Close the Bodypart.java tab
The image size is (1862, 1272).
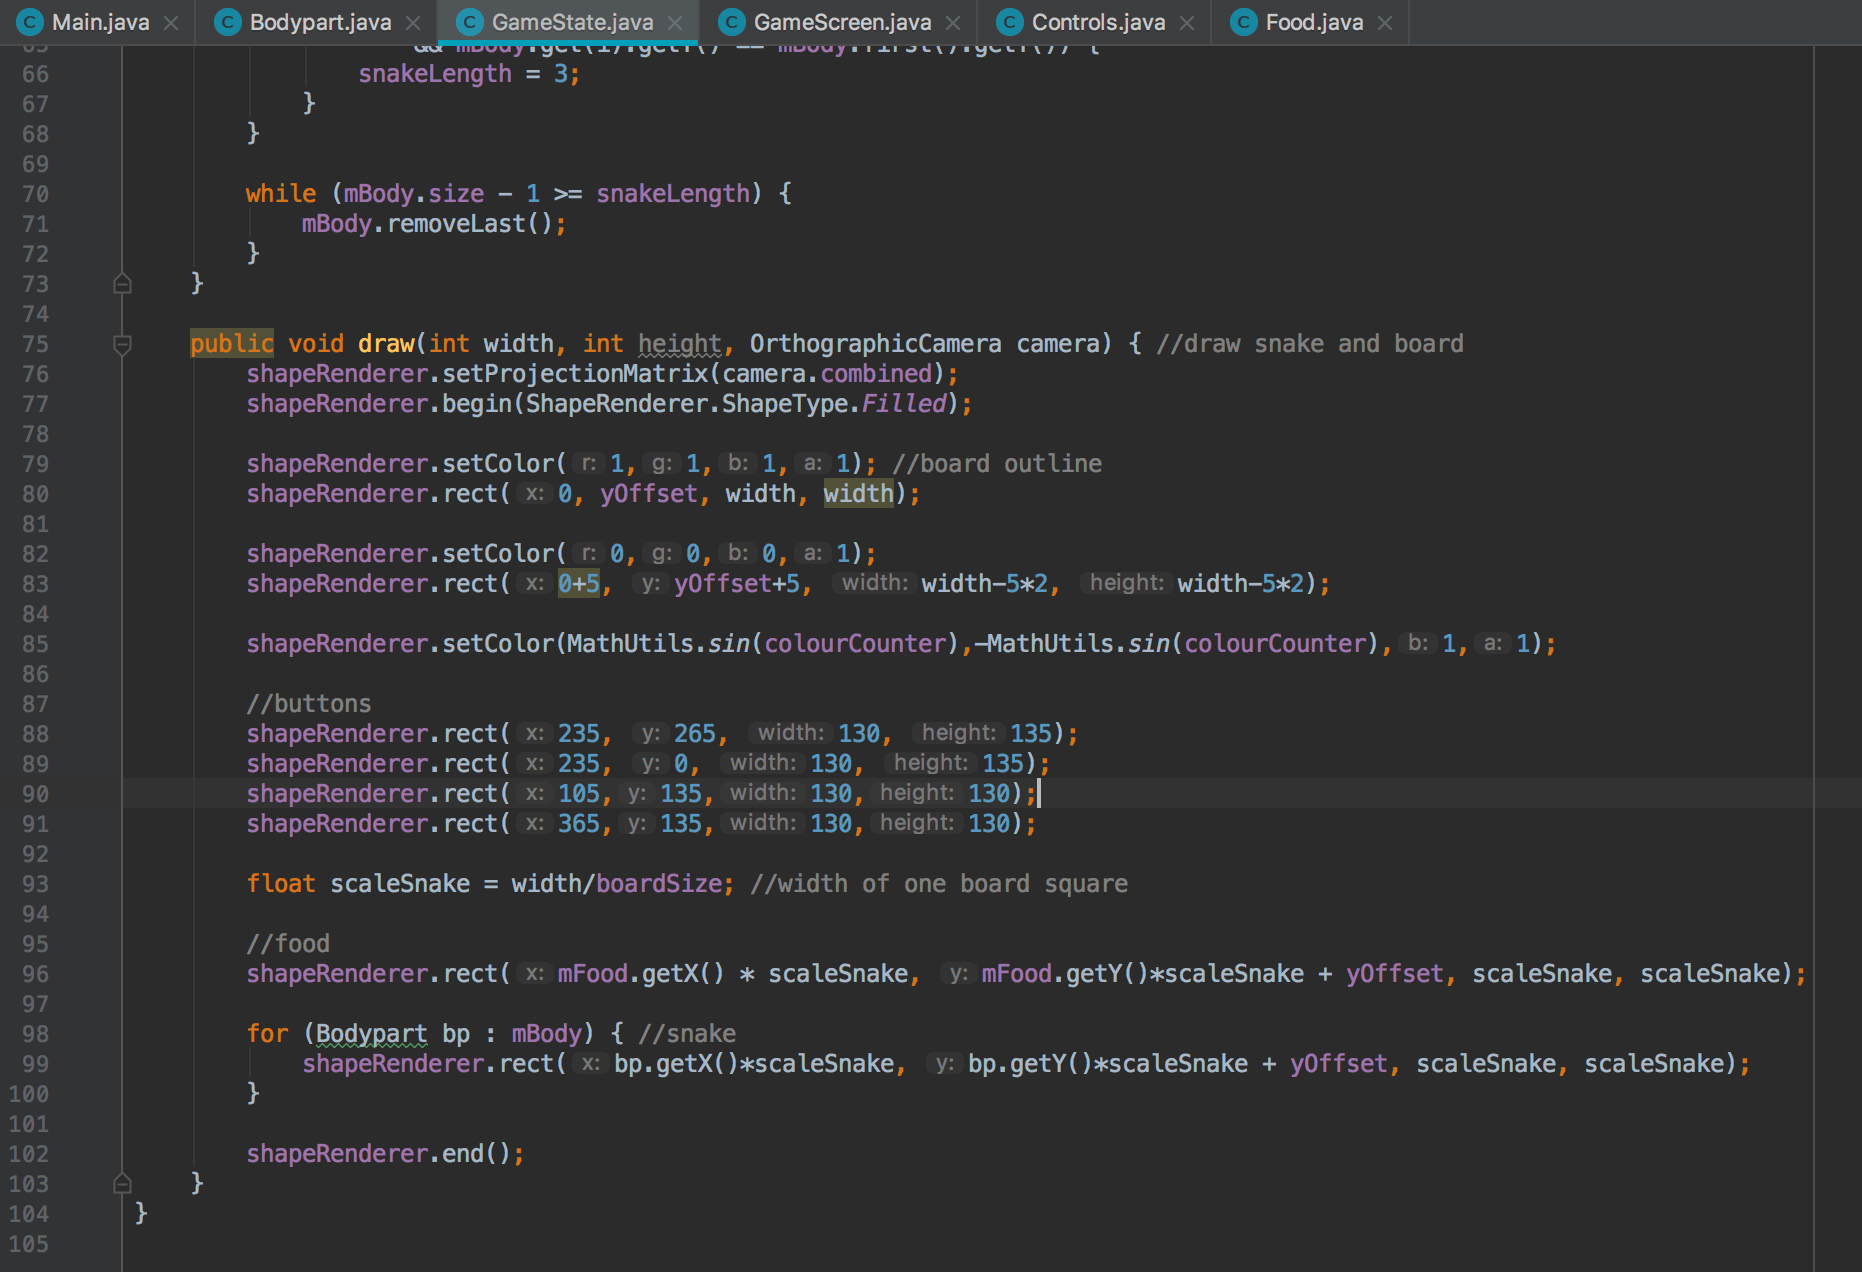point(411,20)
